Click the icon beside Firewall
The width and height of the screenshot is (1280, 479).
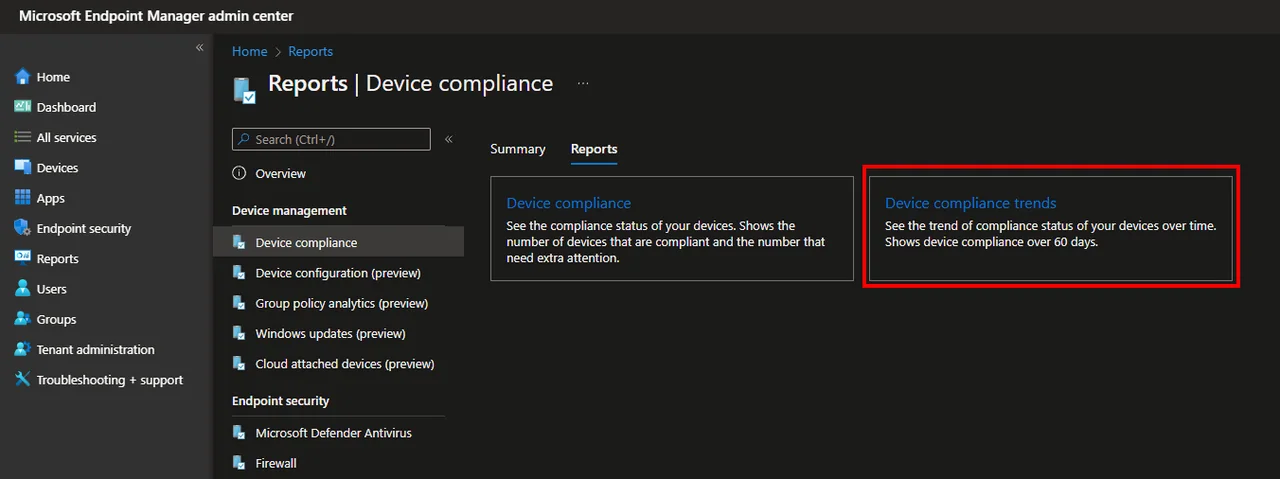tap(239, 463)
